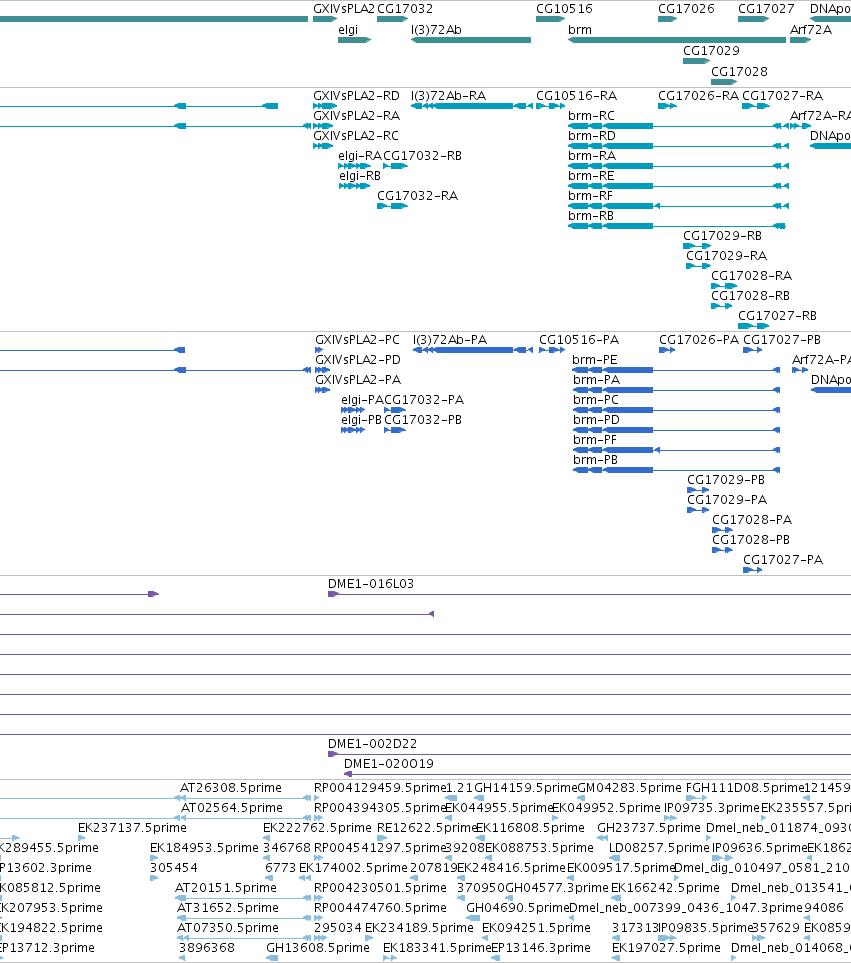851x963 pixels.
Task: Open the GXIVsPLA2-RD transcript label
Action: [x=356, y=96]
